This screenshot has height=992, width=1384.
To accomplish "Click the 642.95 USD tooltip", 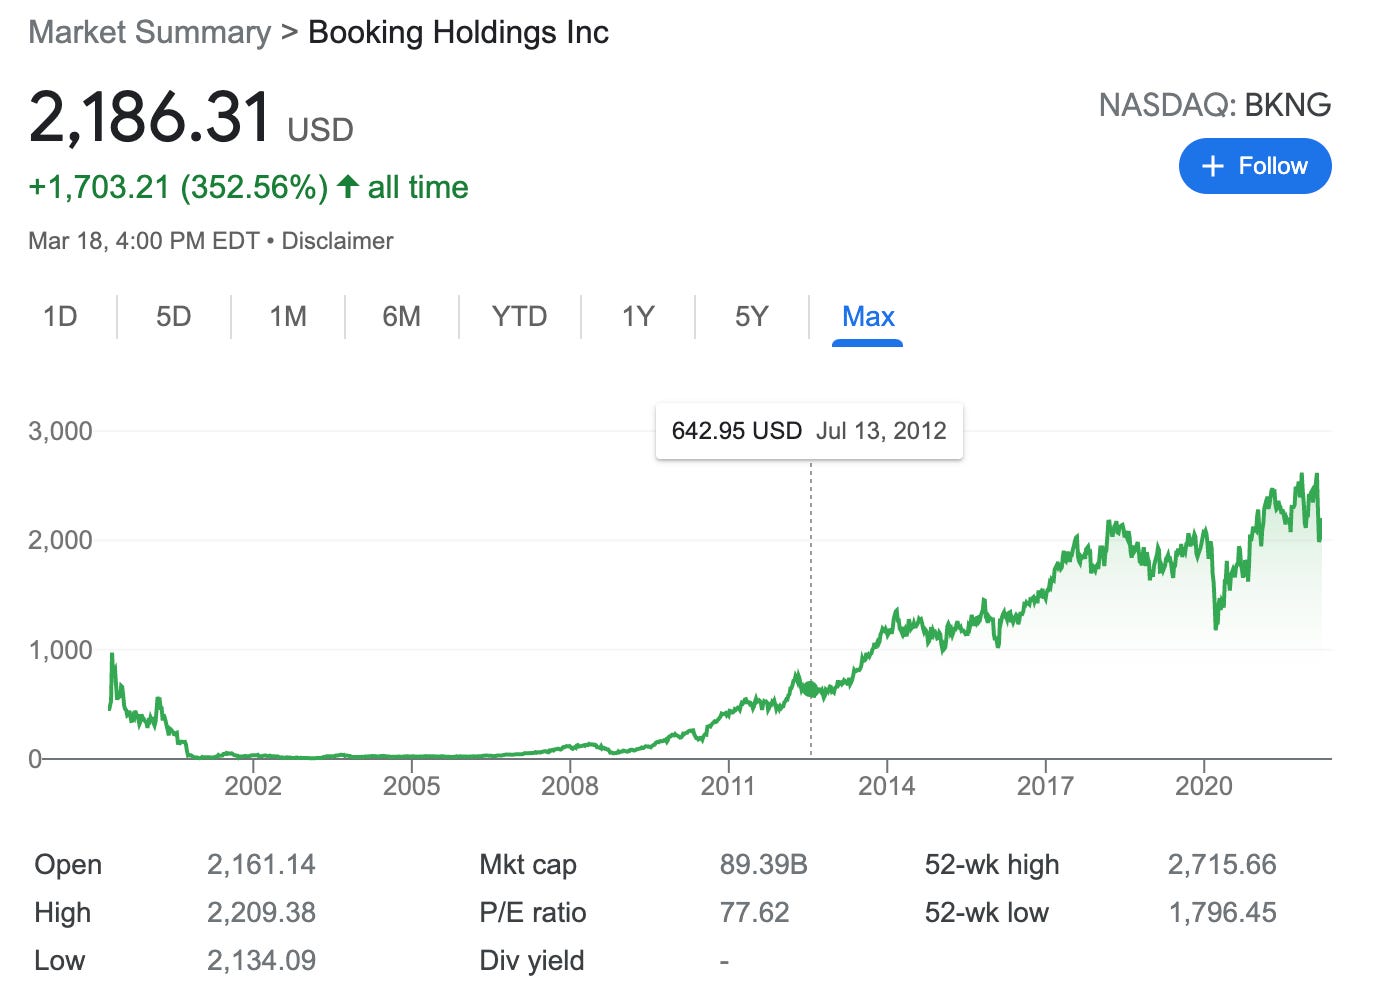I will [x=736, y=431].
